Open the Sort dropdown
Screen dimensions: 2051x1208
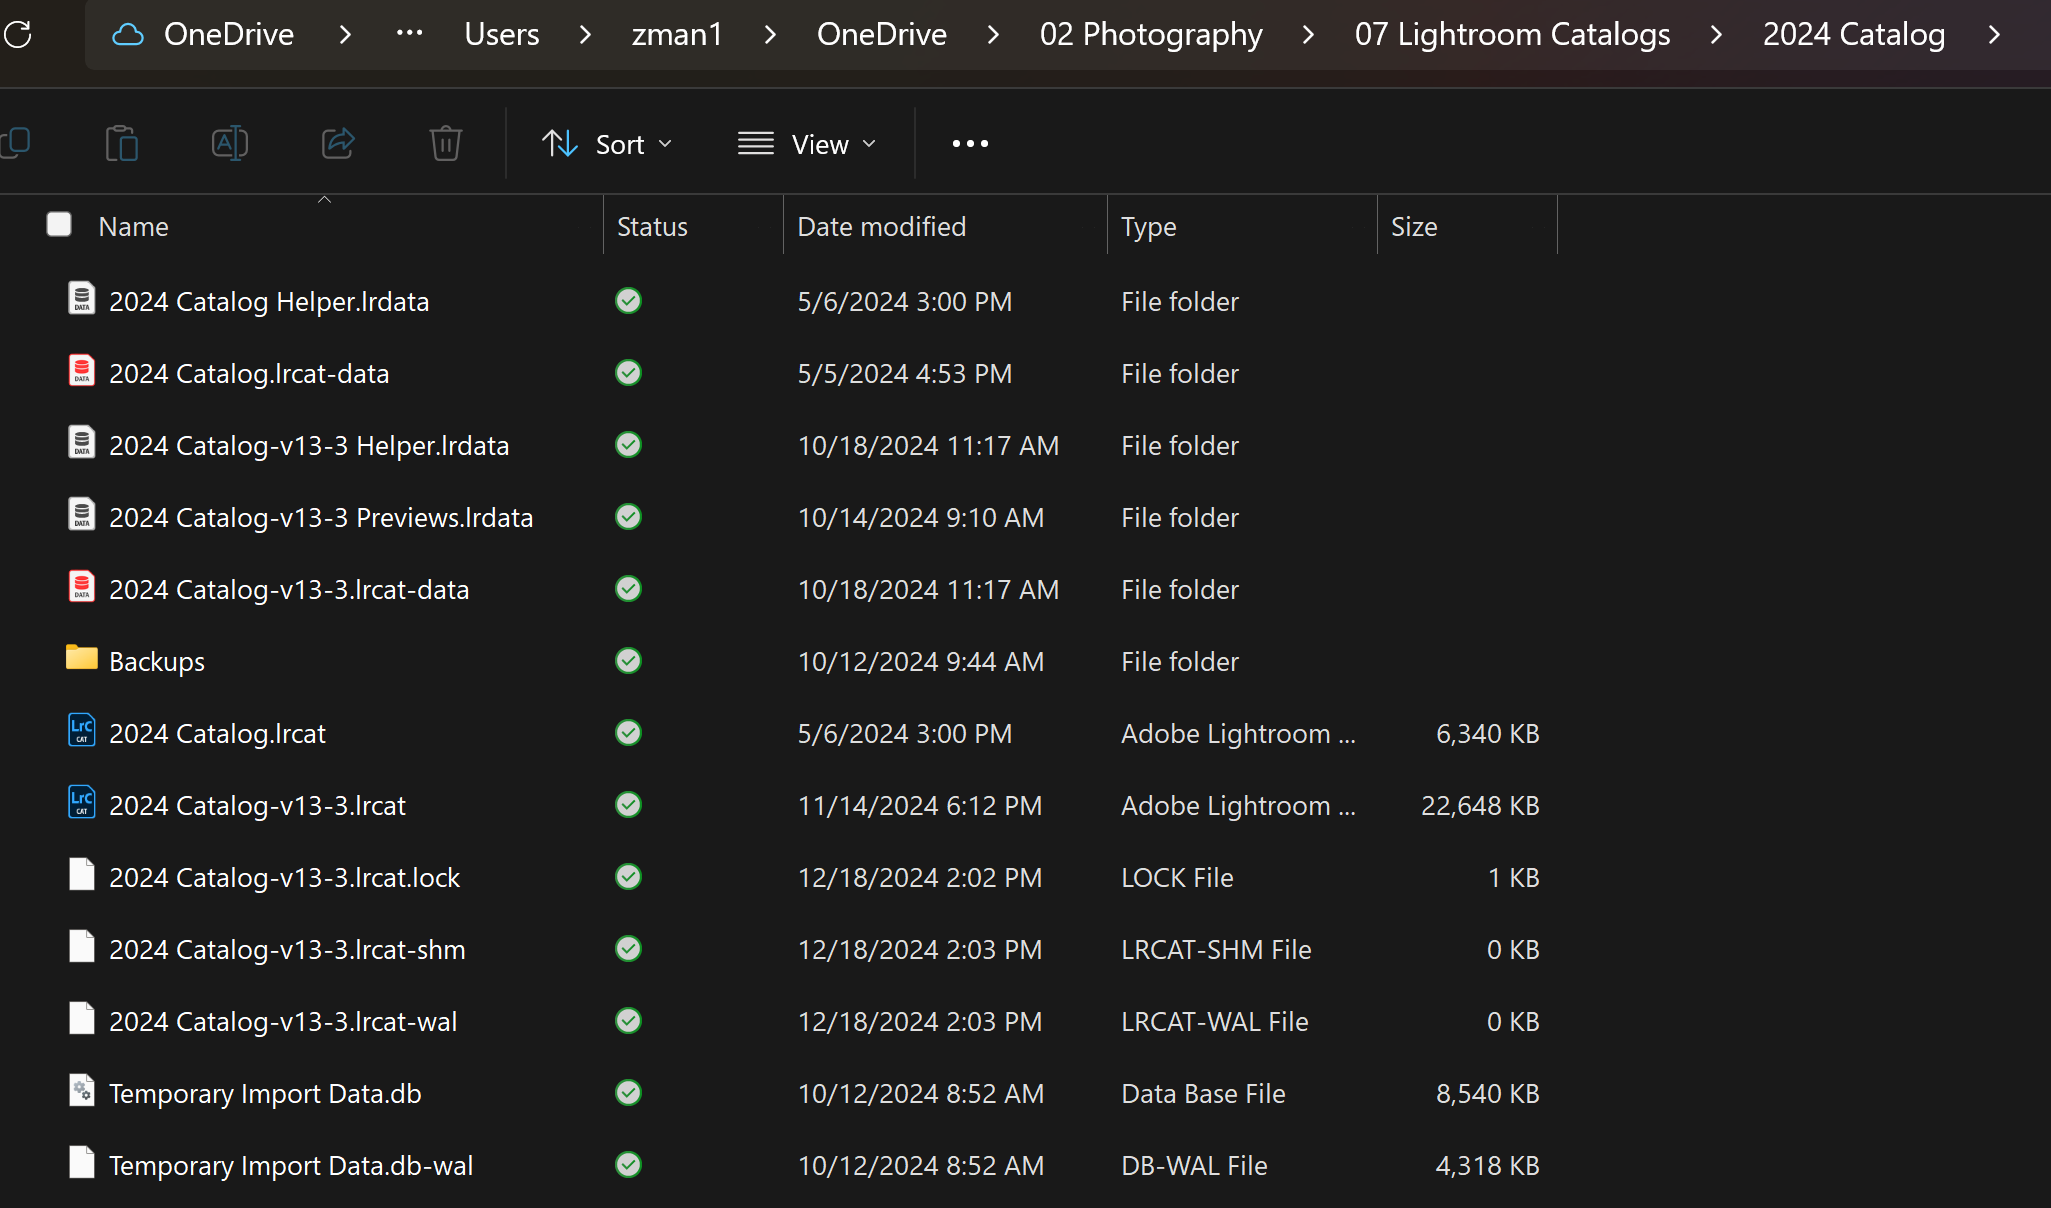pyautogui.click(x=608, y=143)
